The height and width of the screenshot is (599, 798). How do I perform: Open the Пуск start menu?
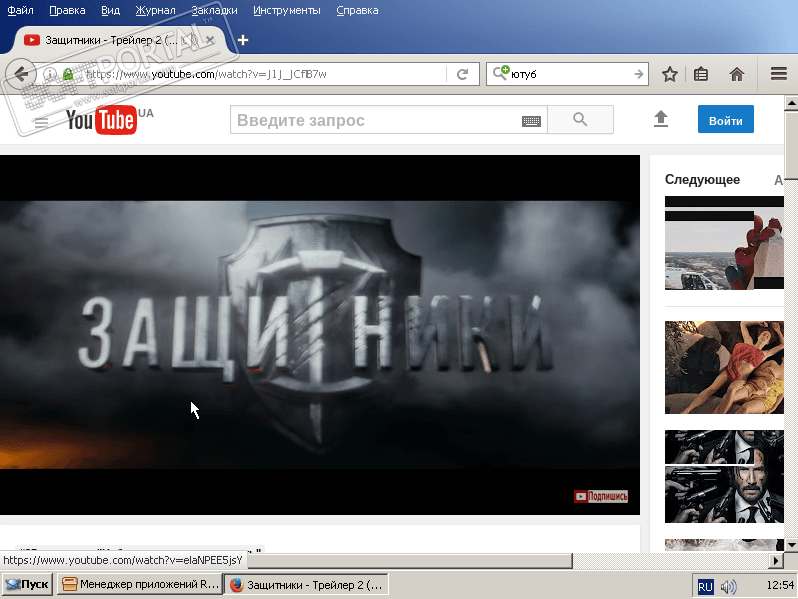tap(27, 585)
